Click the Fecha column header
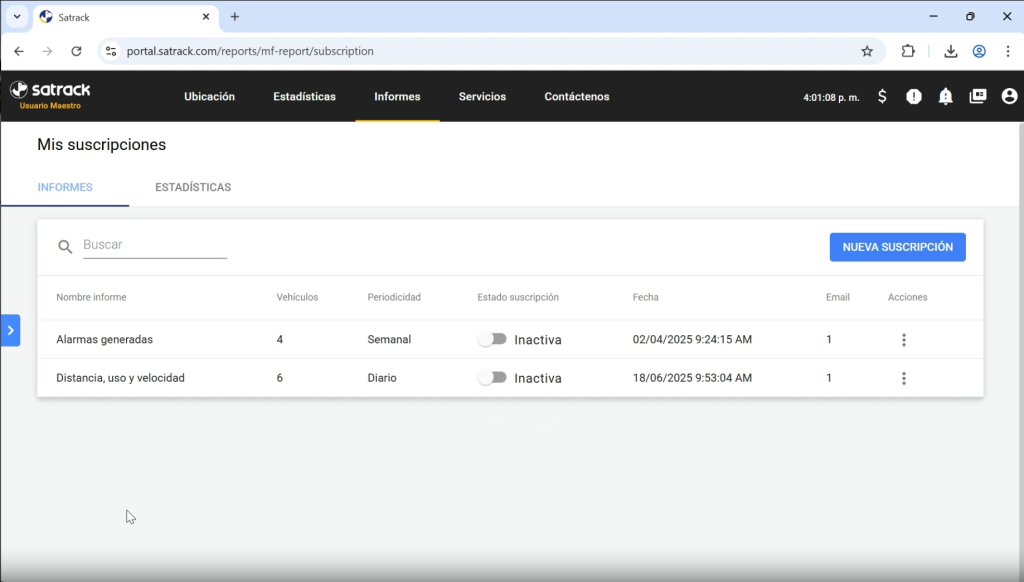The image size is (1024, 582). tap(645, 297)
